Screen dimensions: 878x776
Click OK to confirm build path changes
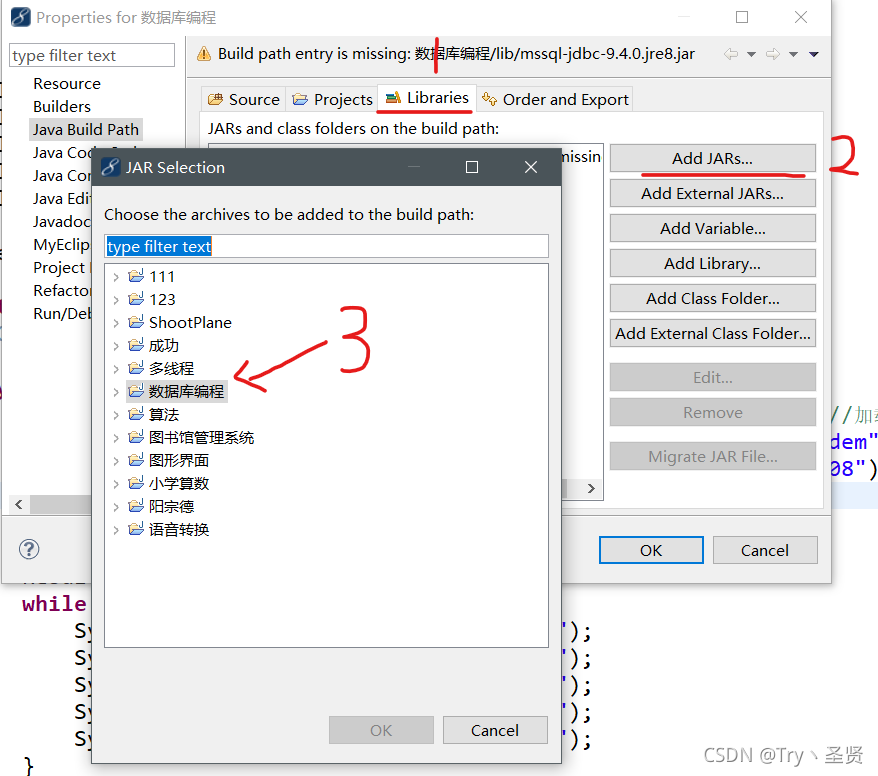click(651, 549)
